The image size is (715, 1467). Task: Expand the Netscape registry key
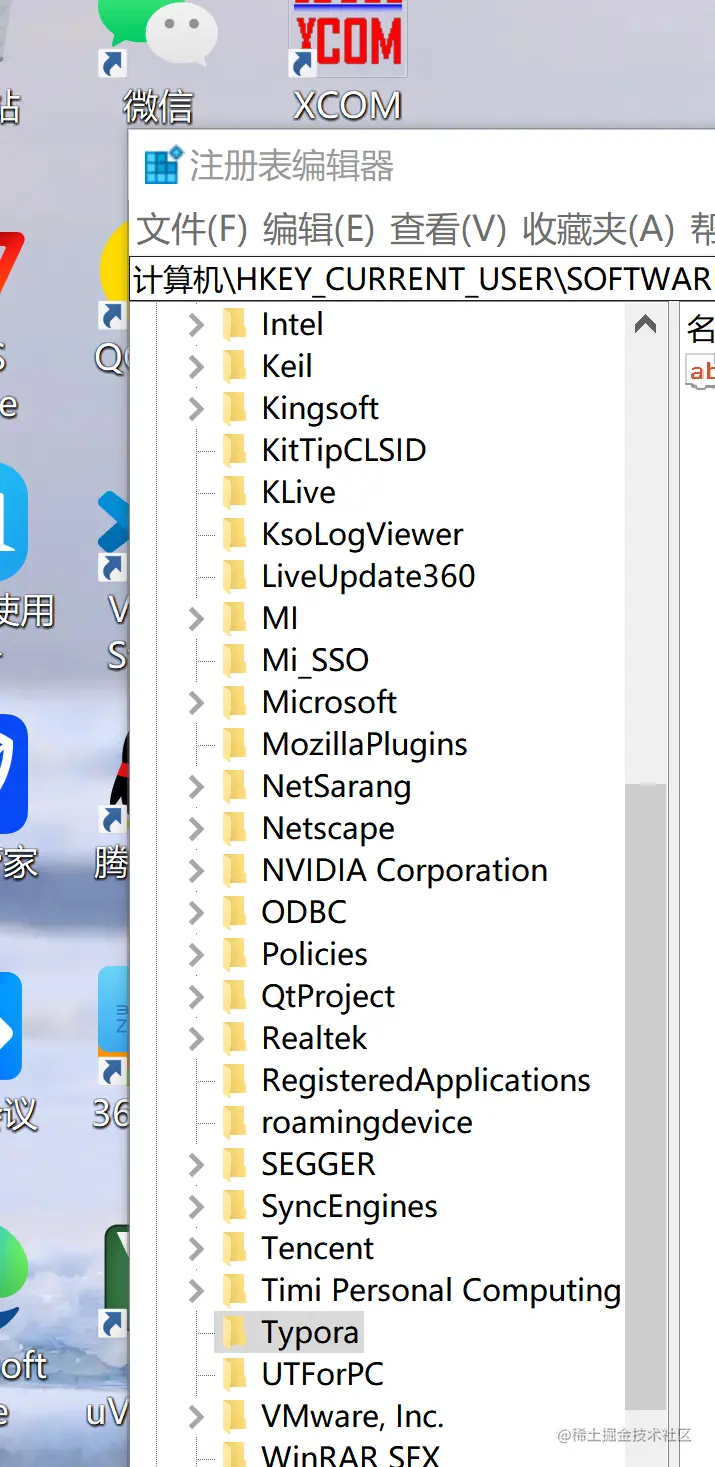tap(196, 828)
